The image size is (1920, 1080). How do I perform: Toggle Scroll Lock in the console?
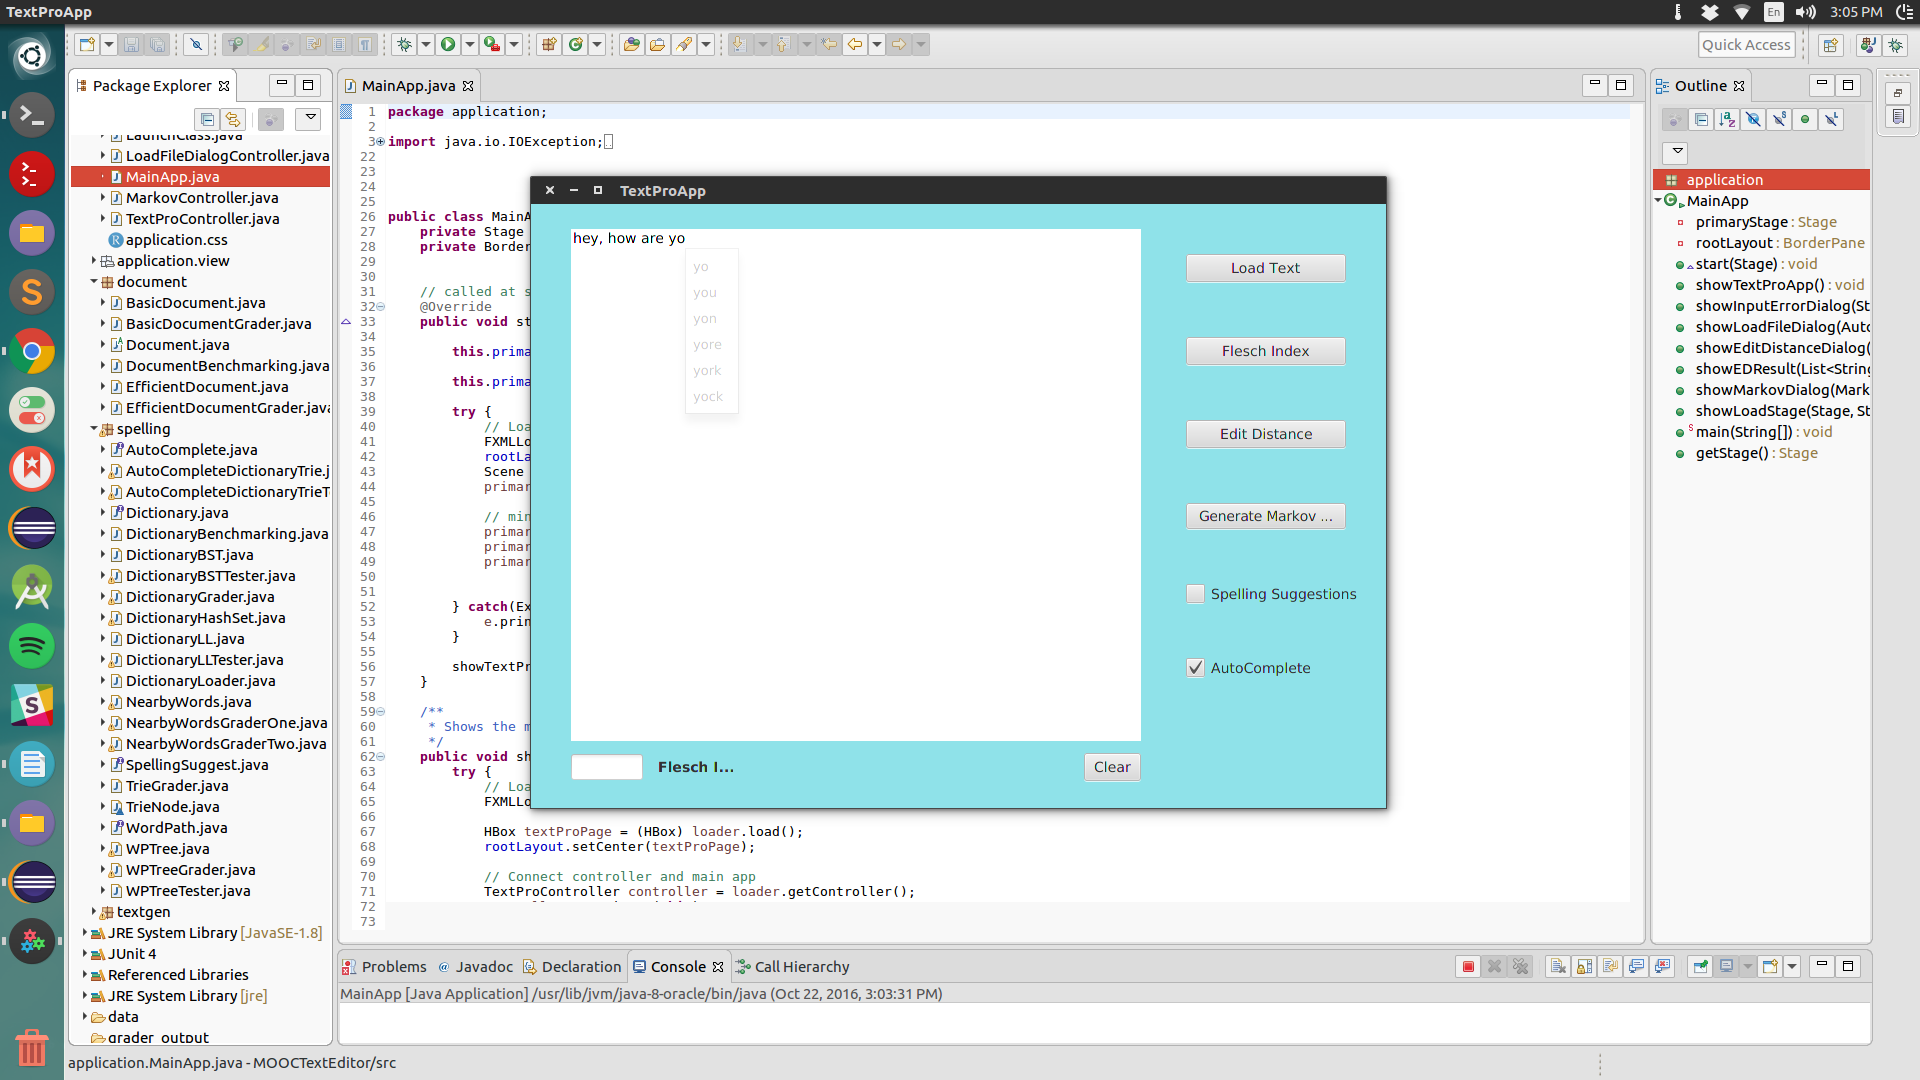pos(1584,967)
